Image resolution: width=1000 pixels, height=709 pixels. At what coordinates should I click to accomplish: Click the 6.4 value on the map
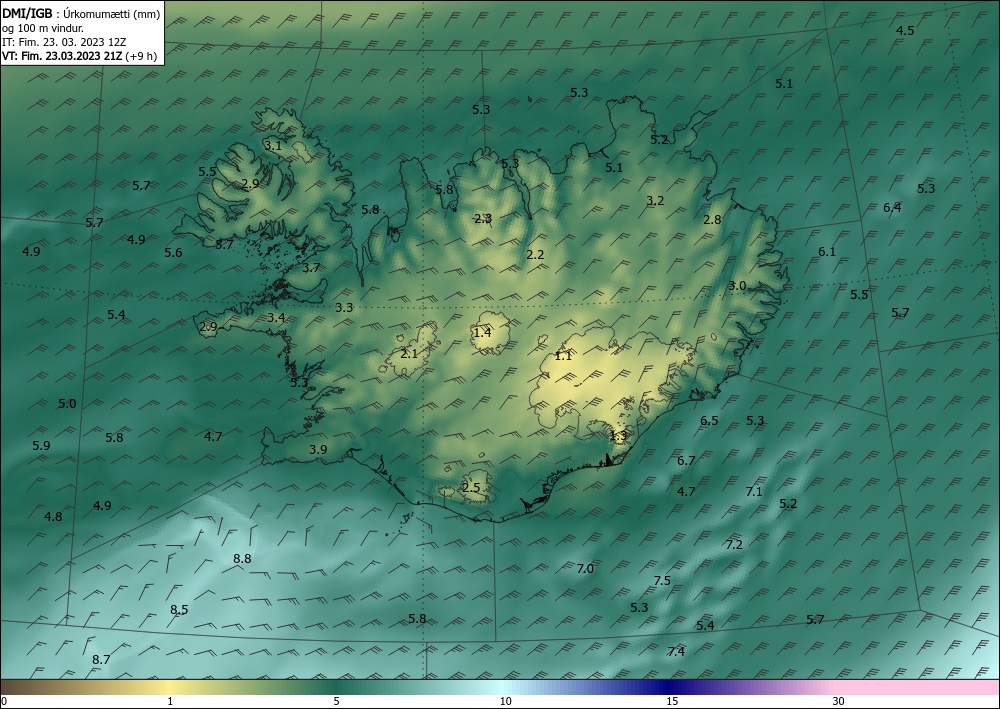[x=892, y=207]
